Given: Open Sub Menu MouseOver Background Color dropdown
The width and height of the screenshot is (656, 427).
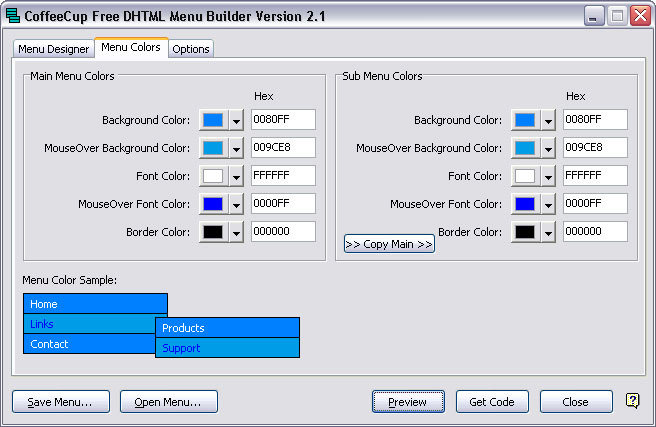Looking at the screenshot, I should [548, 148].
